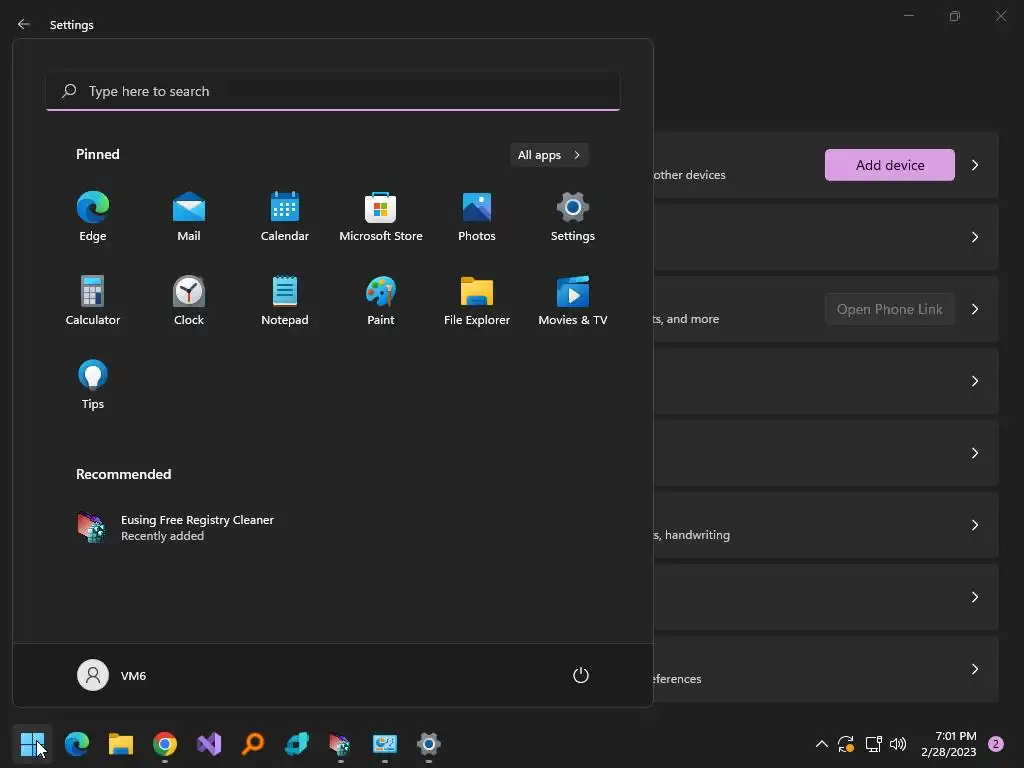Open the Clock app
This screenshot has height=768, width=1024.
(x=189, y=301)
